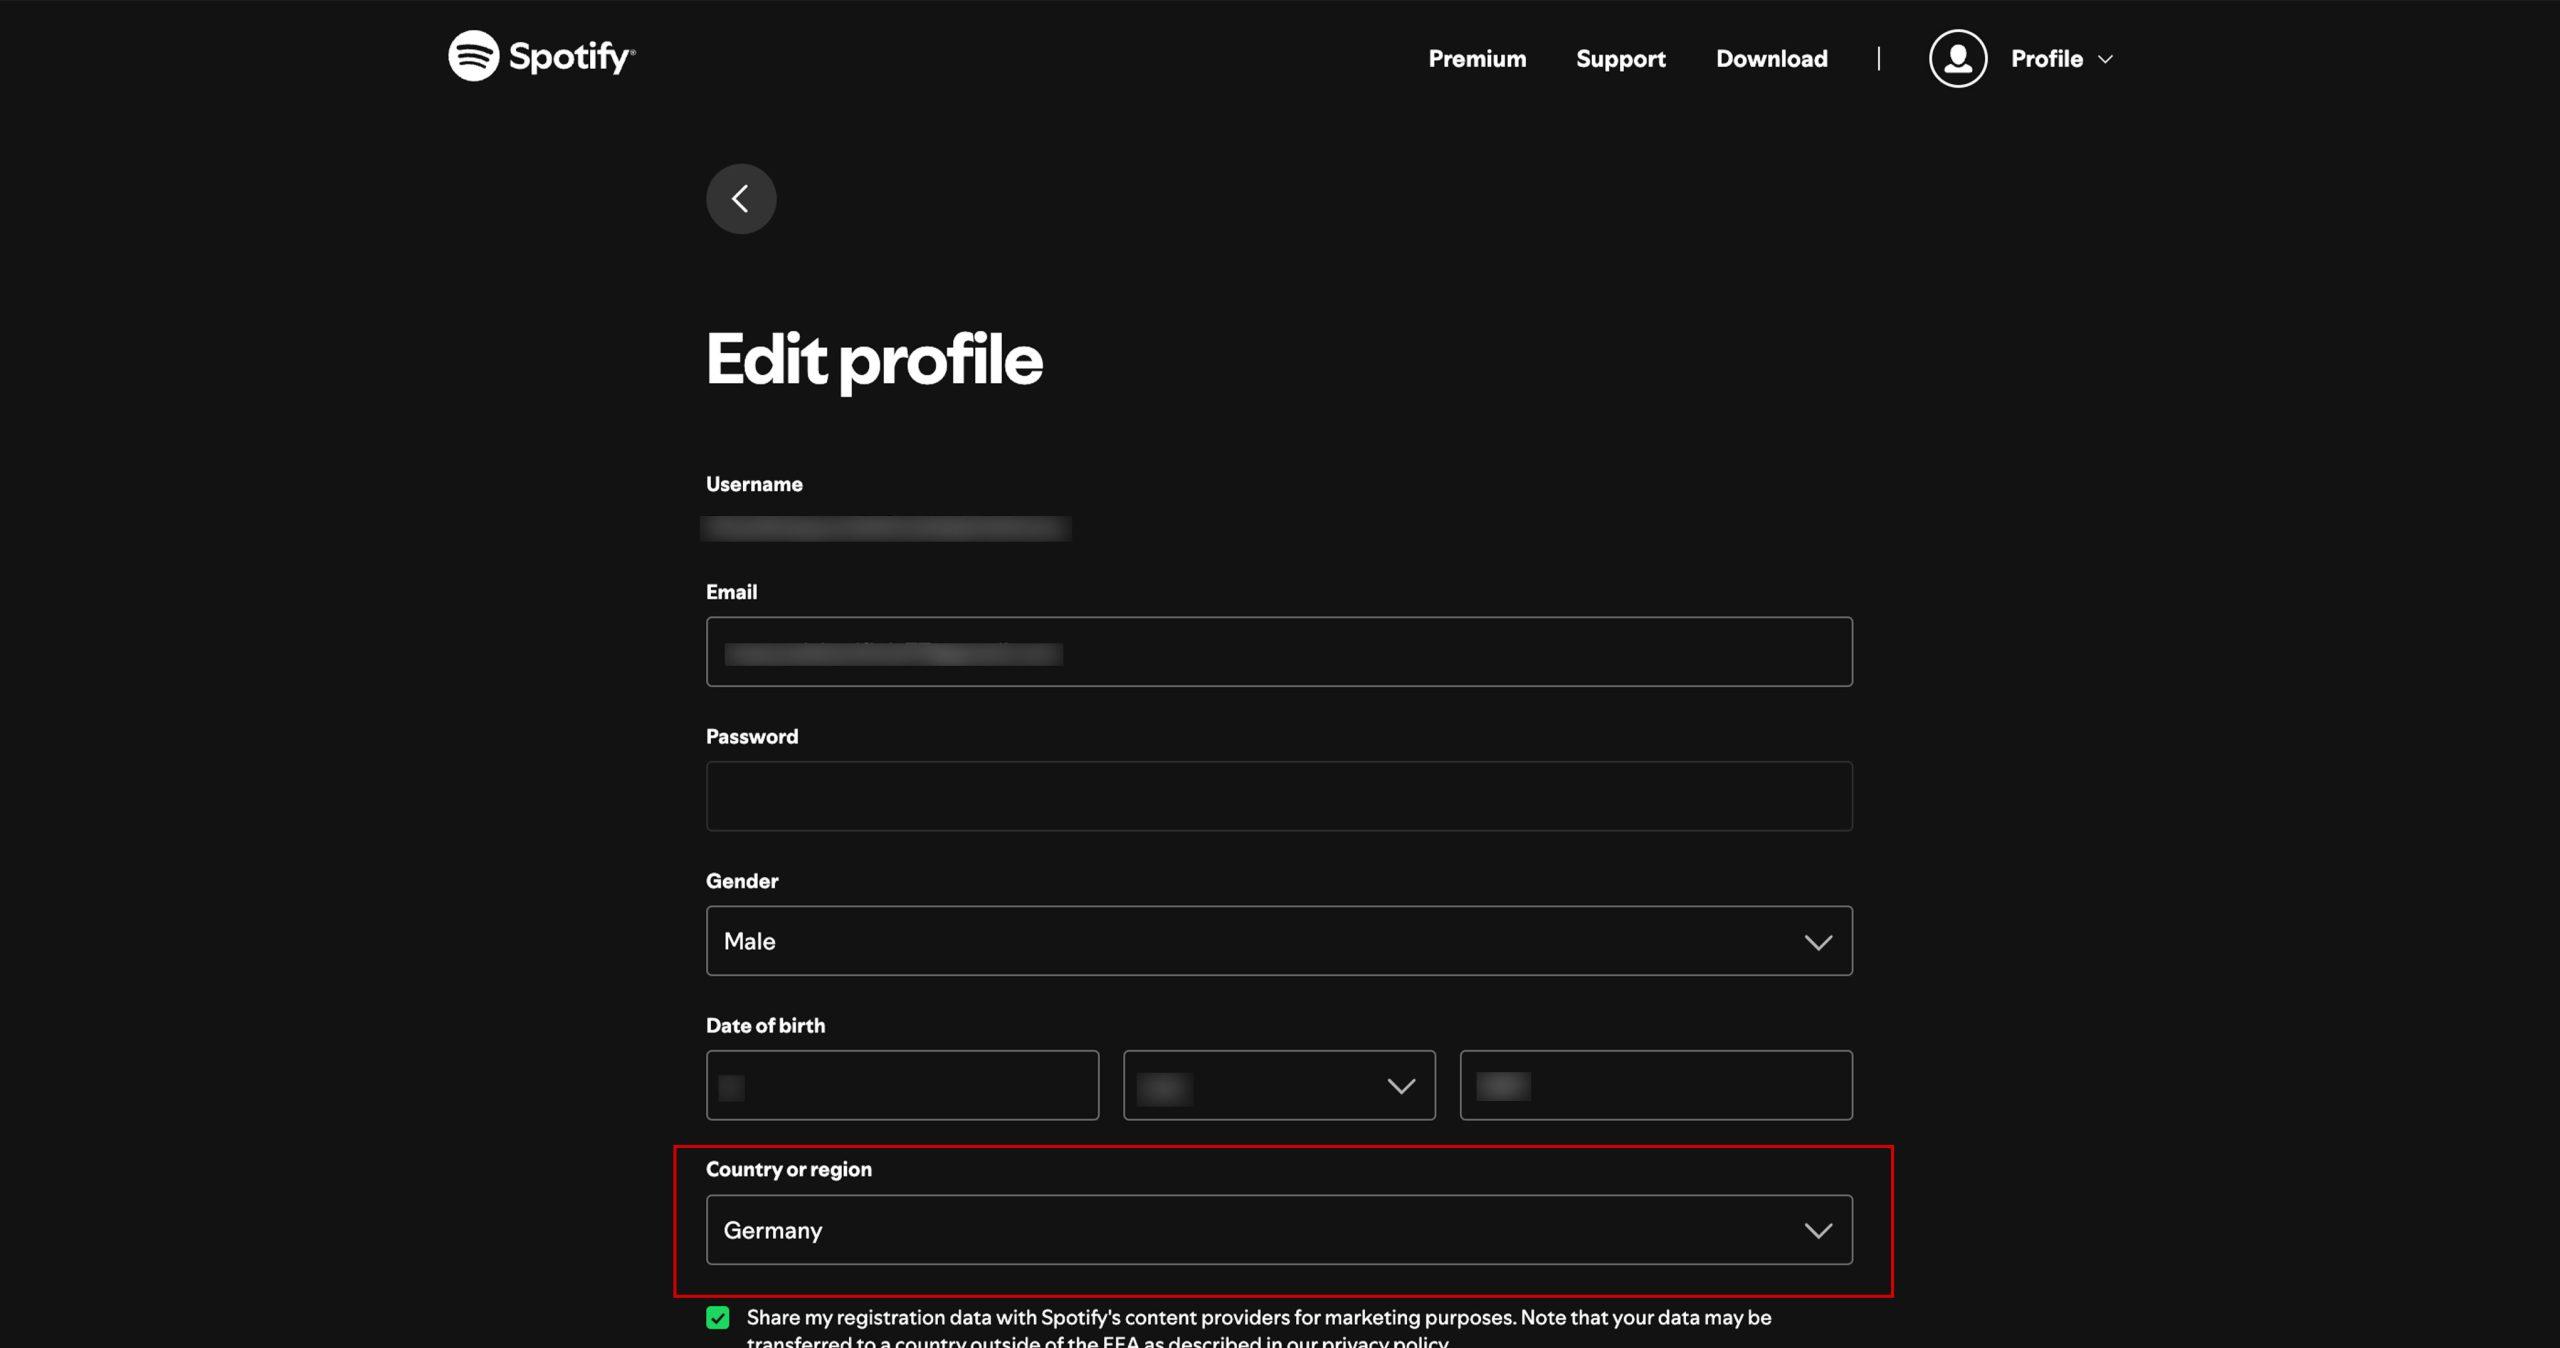Expand the Profile menu chevron

(x=2105, y=60)
